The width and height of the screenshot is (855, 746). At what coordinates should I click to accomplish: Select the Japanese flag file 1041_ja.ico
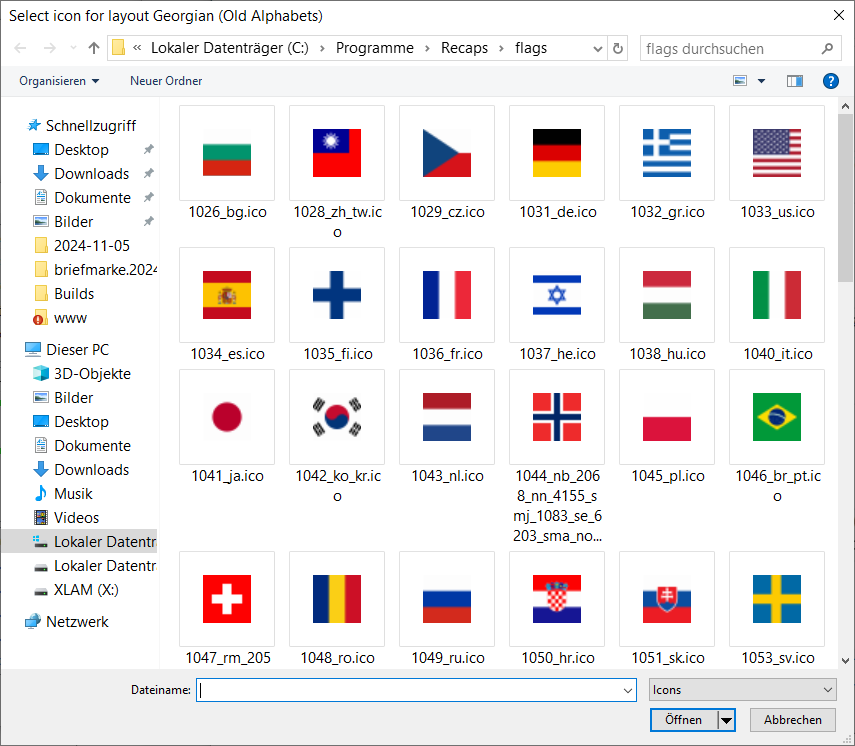pos(227,417)
